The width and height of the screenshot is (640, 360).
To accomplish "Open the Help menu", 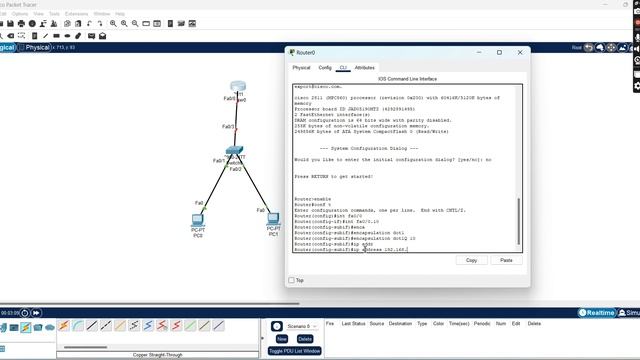I will click(120, 14).
